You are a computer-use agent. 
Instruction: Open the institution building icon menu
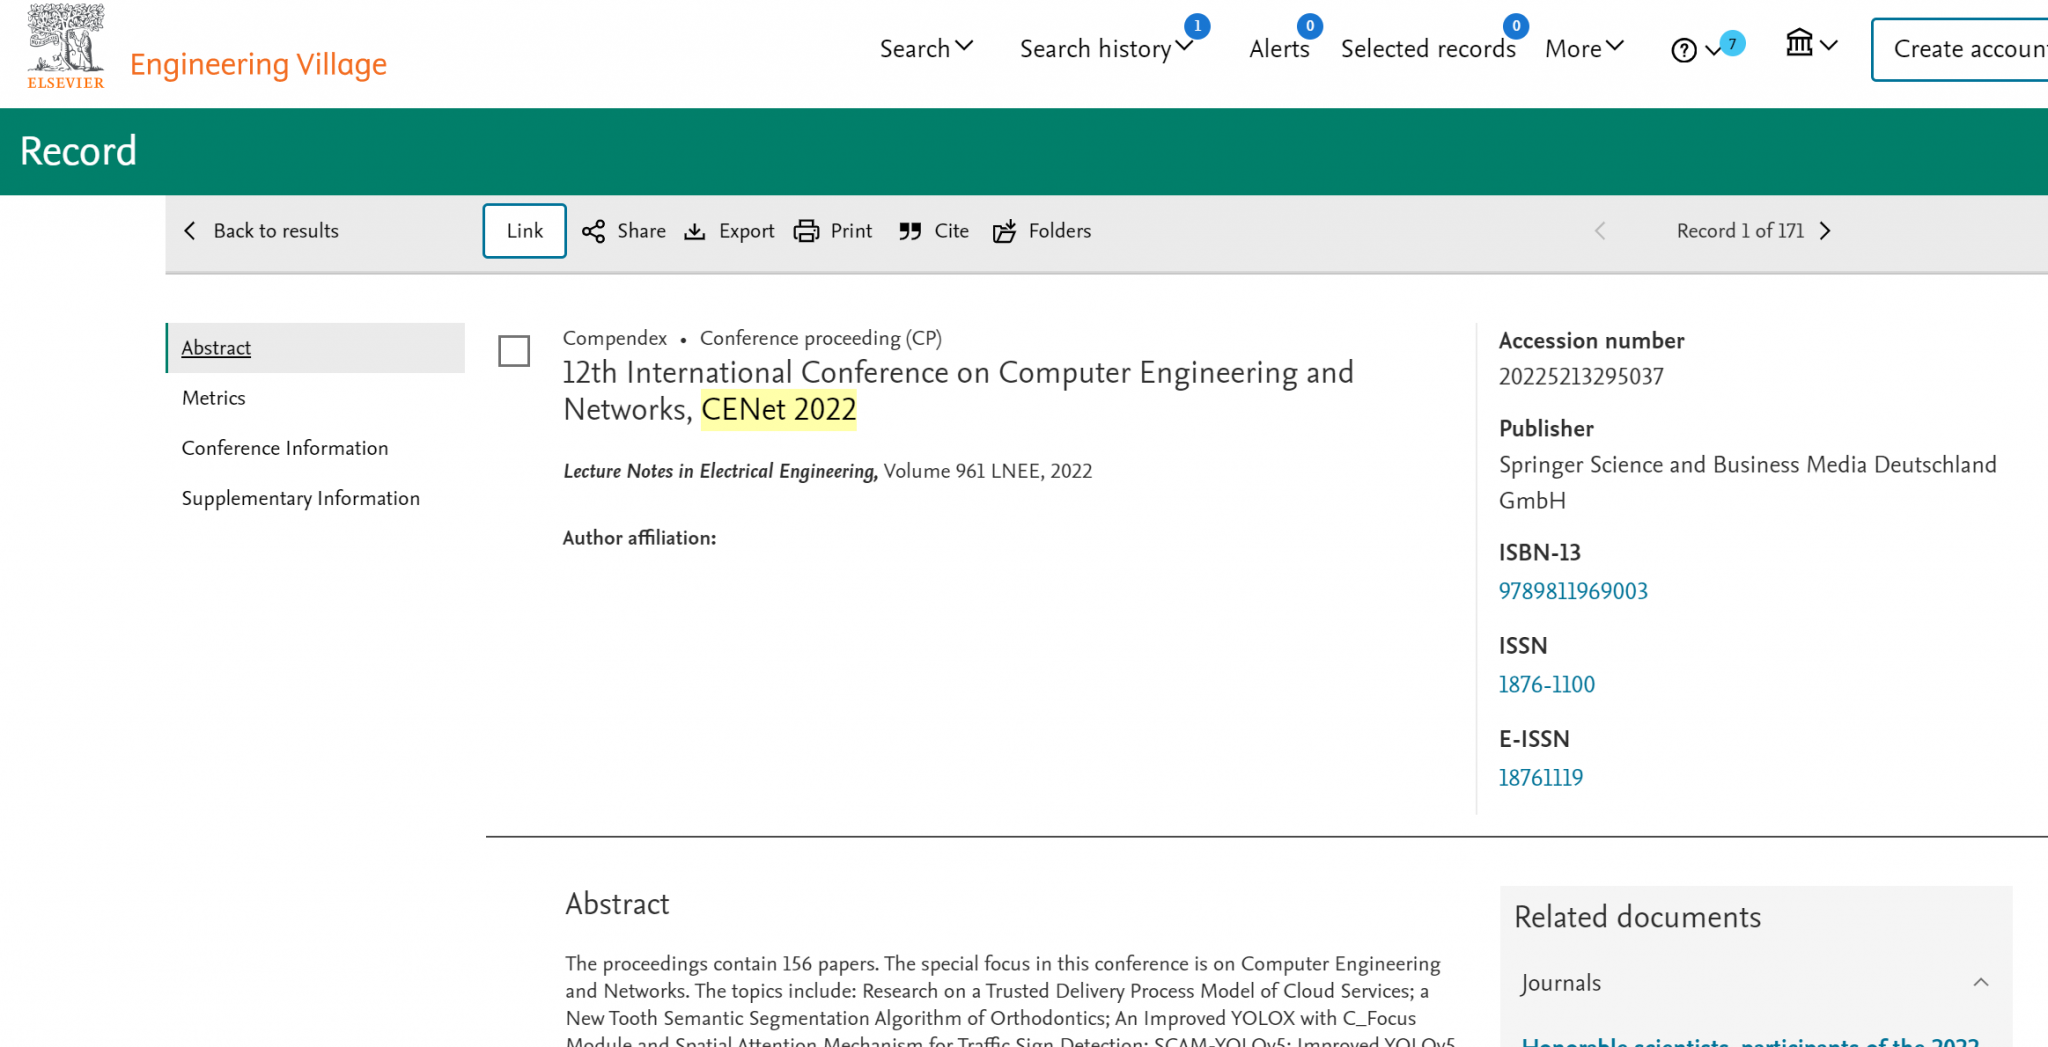click(1811, 44)
